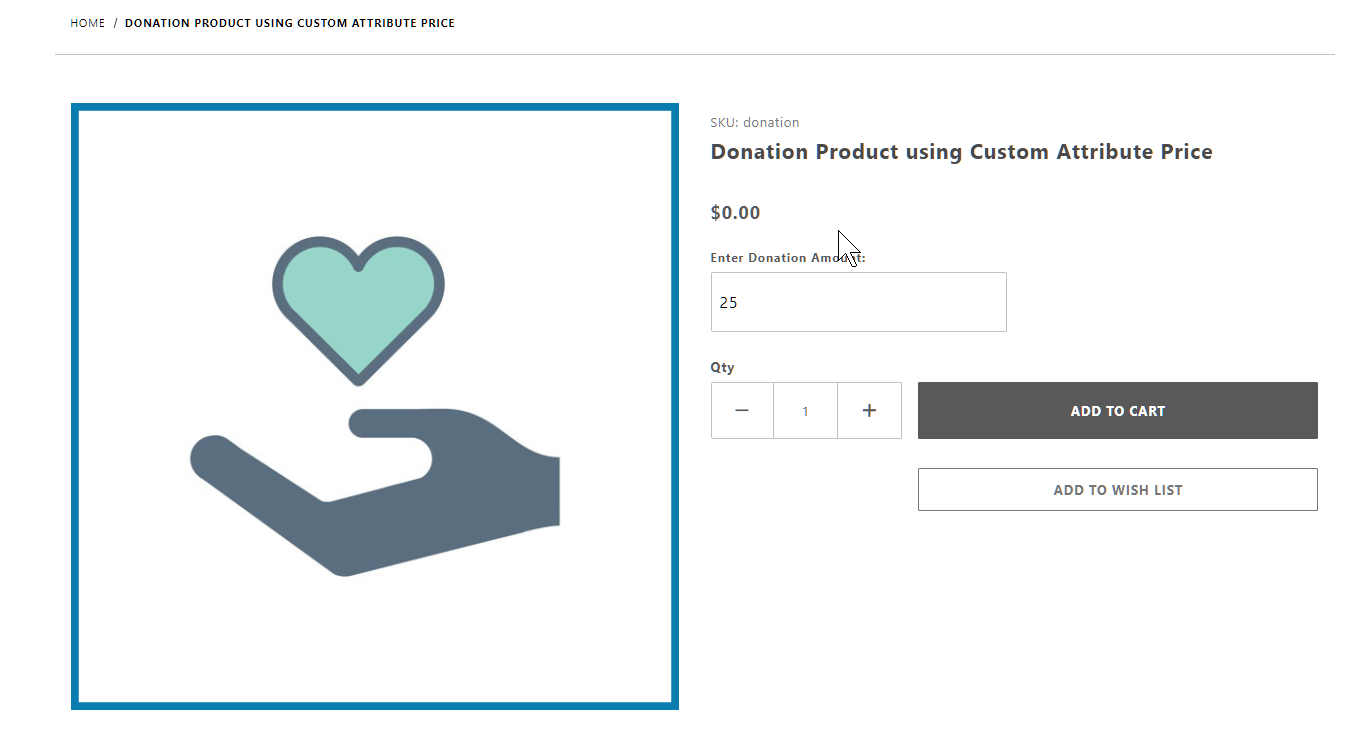This screenshot has width=1362, height=744.
Task: Click the breadcrumb slash separator
Action: pos(115,23)
